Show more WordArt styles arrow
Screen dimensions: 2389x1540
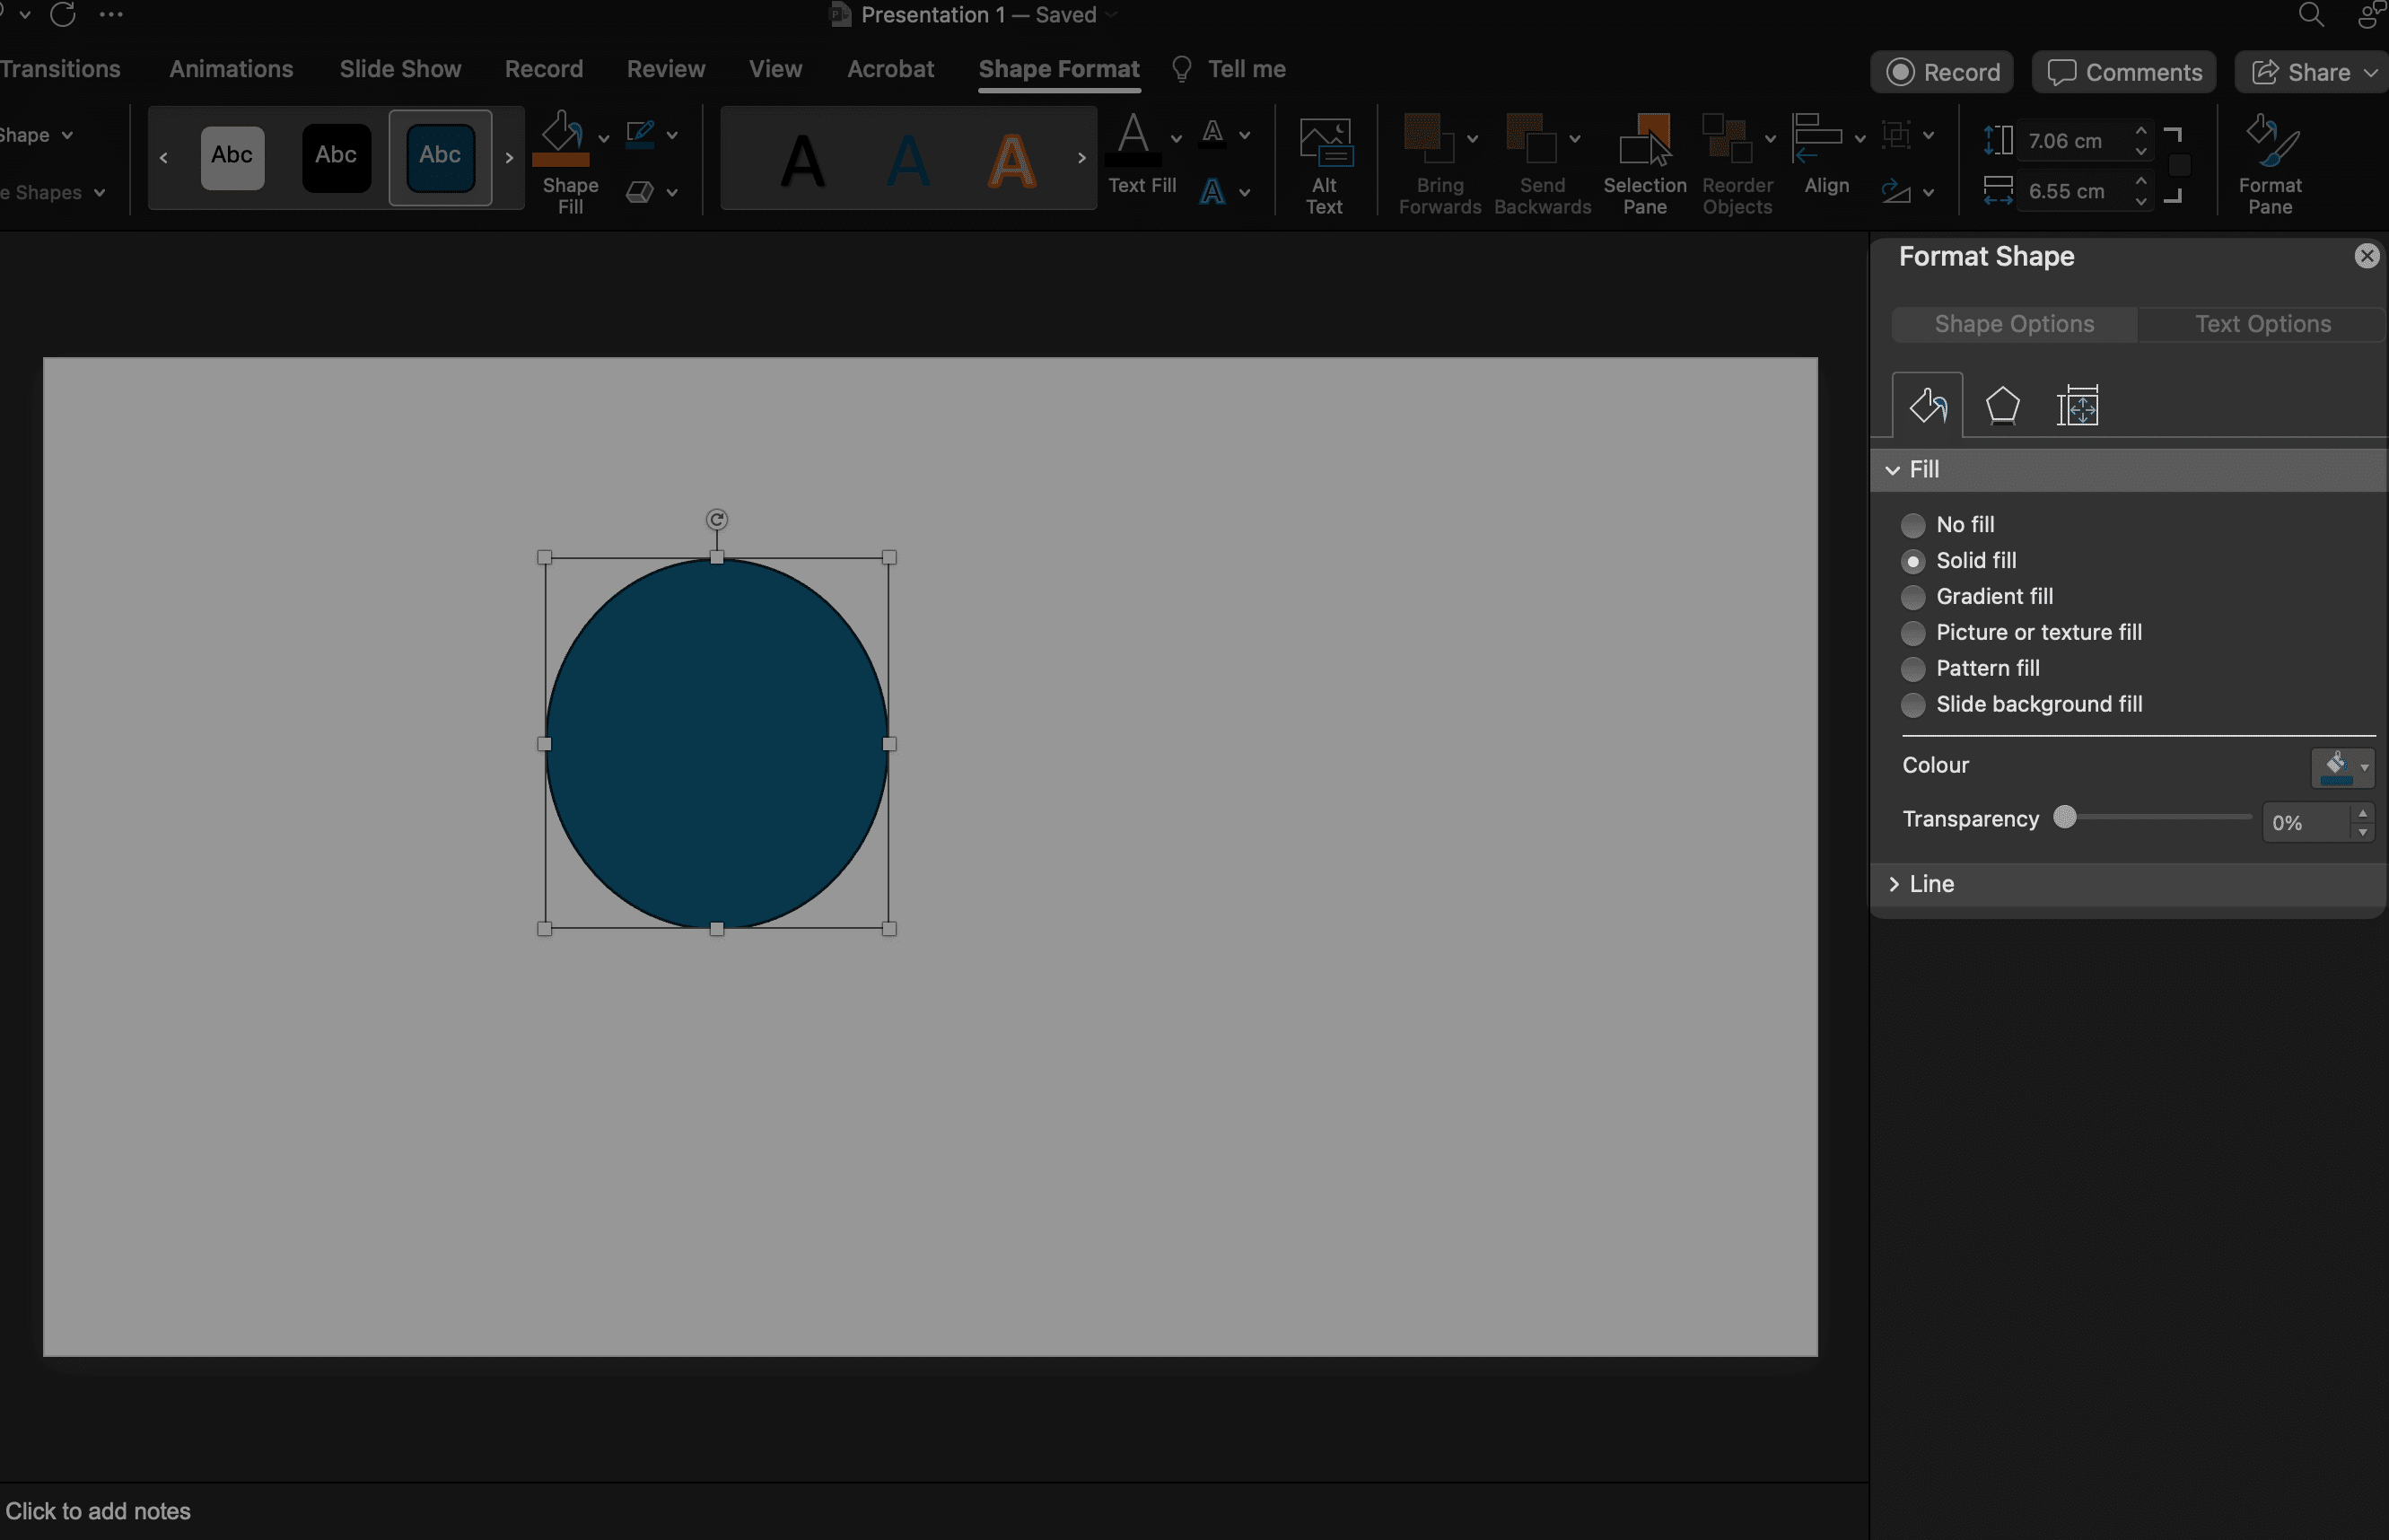[x=1081, y=157]
